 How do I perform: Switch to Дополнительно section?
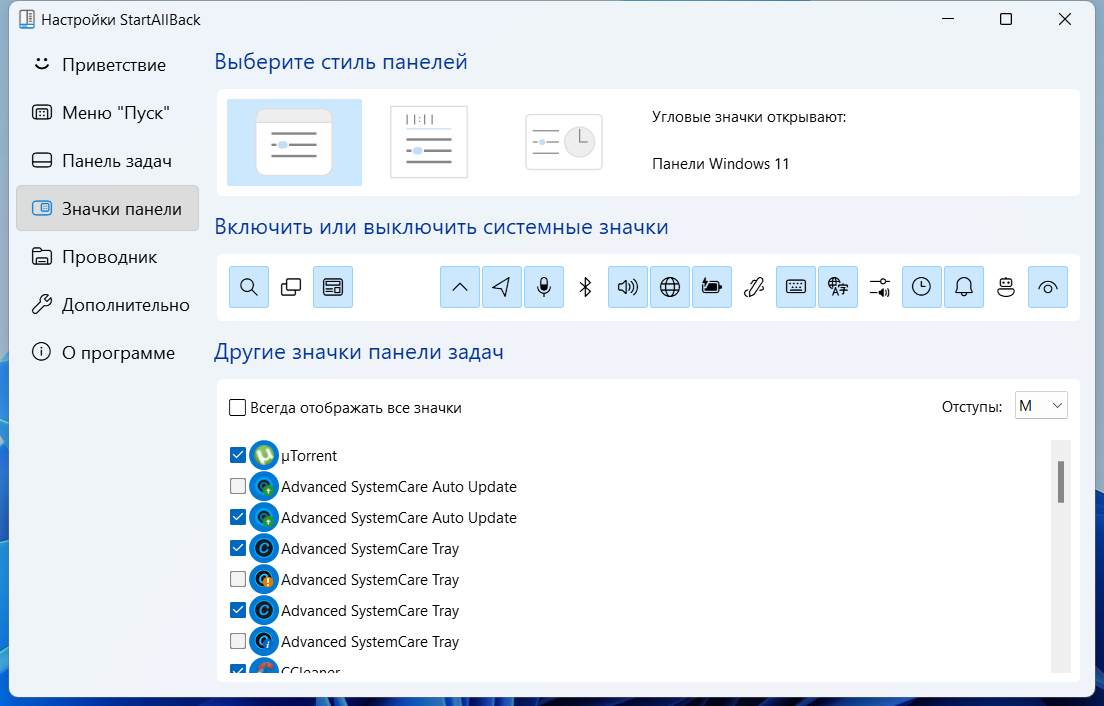[x=108, y=305]
